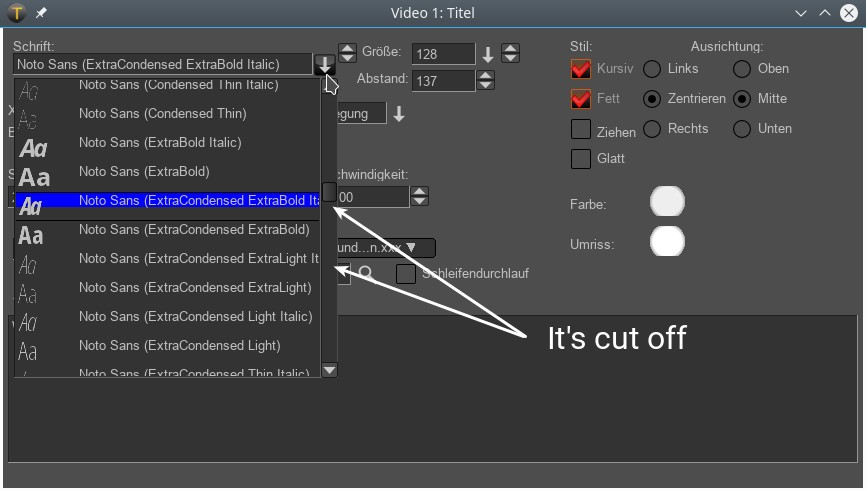Enable the Schleifendurchlauf loop checkbox

coord(406,274)
